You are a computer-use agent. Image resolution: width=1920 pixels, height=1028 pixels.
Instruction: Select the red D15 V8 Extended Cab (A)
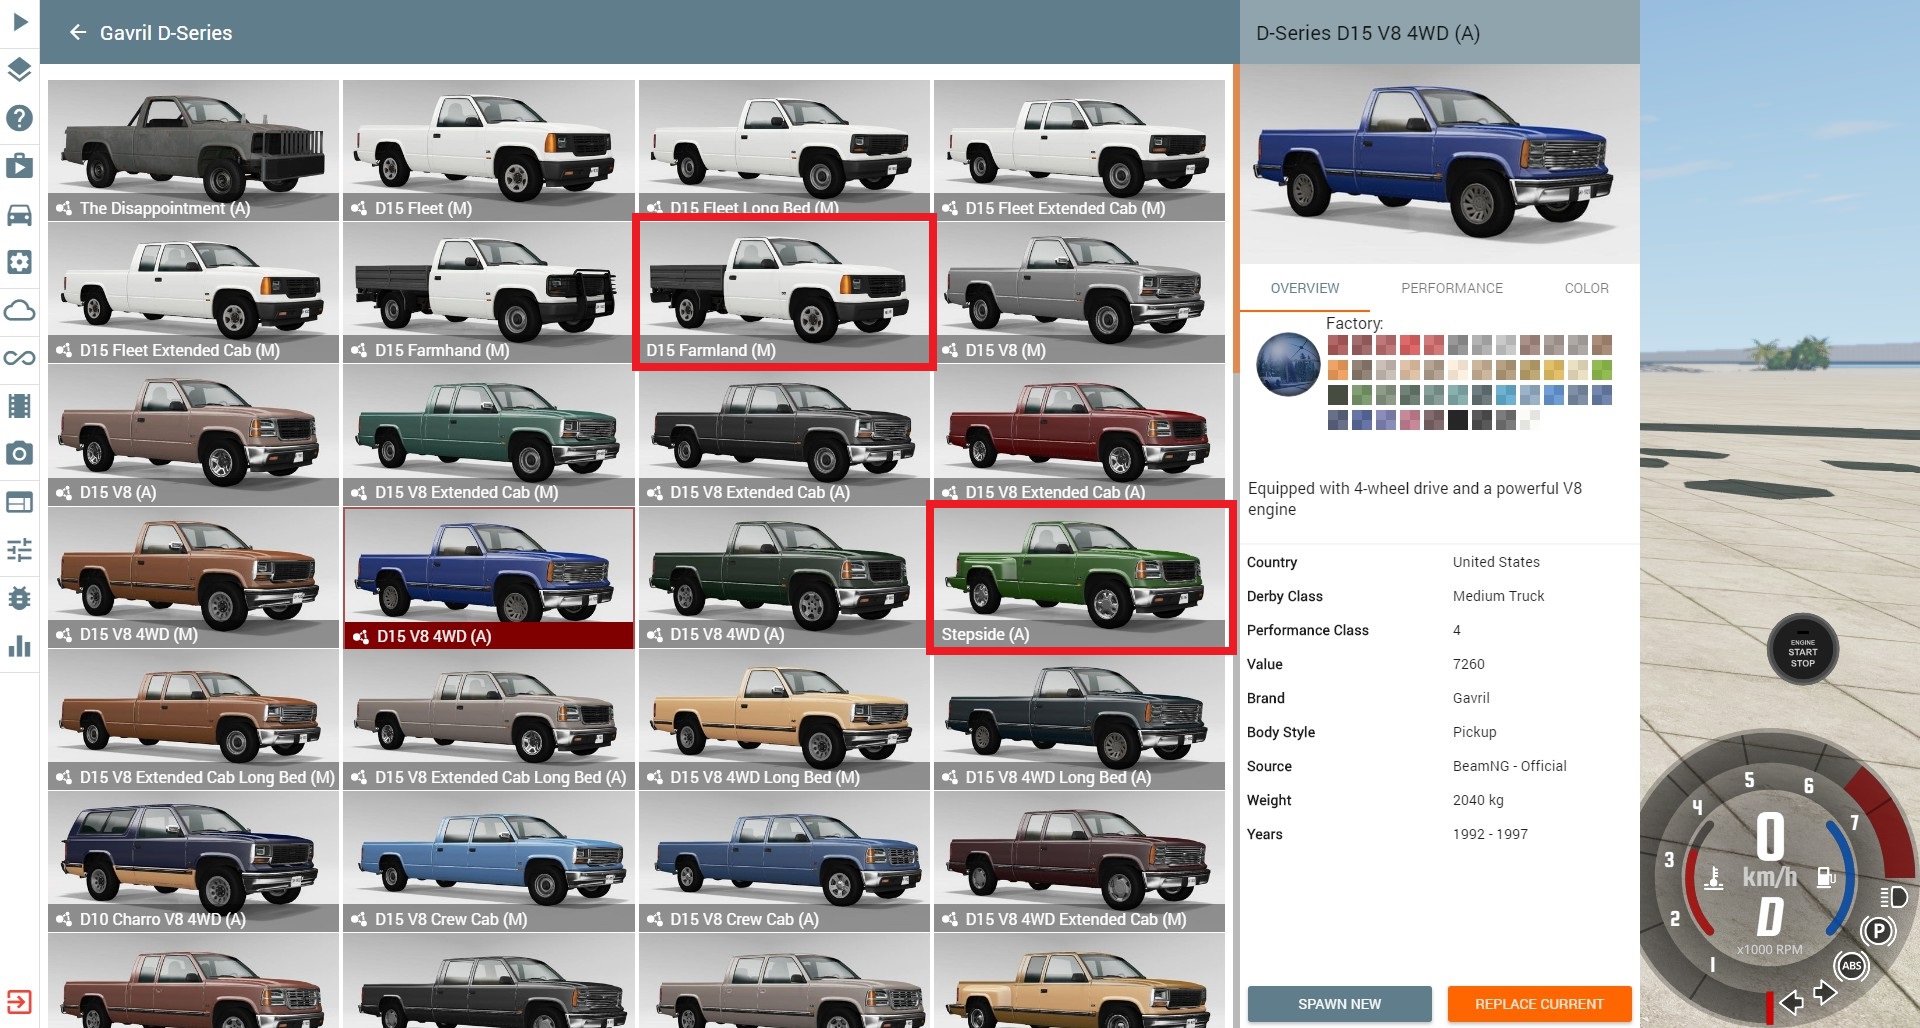1079,434
